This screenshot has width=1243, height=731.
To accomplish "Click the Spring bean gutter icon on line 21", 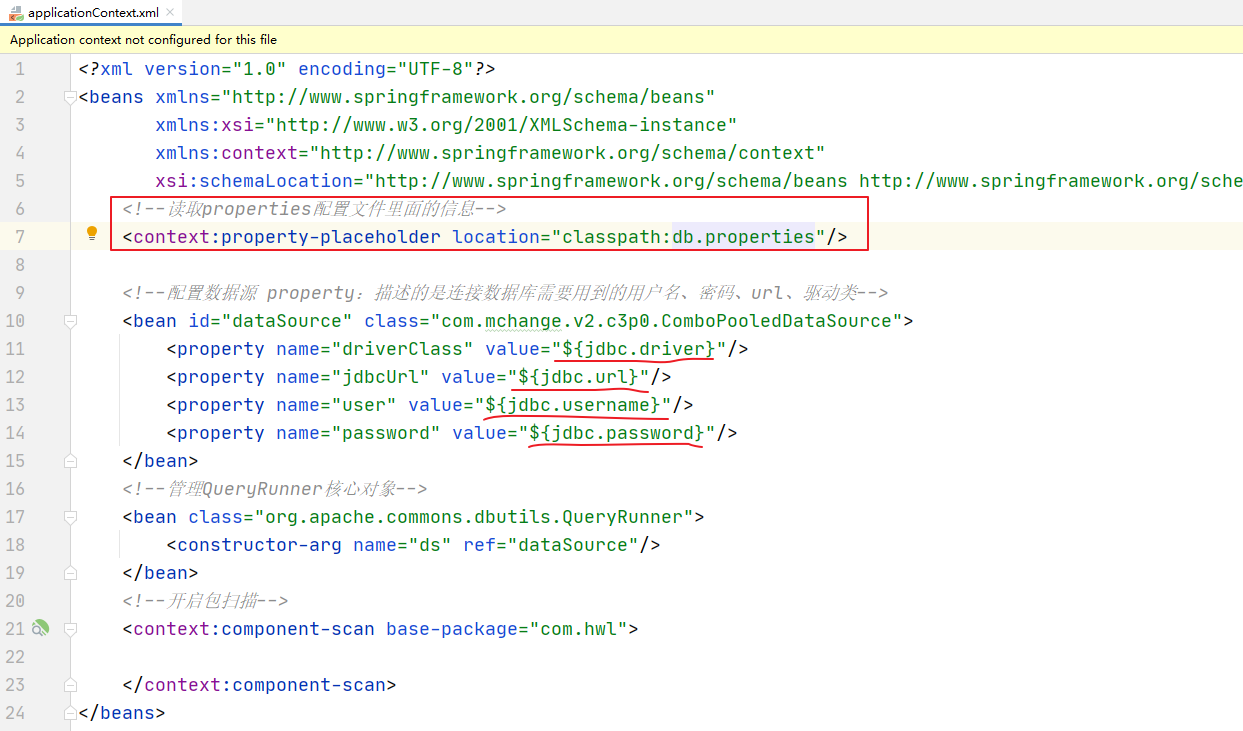I will tap(39, 628).
